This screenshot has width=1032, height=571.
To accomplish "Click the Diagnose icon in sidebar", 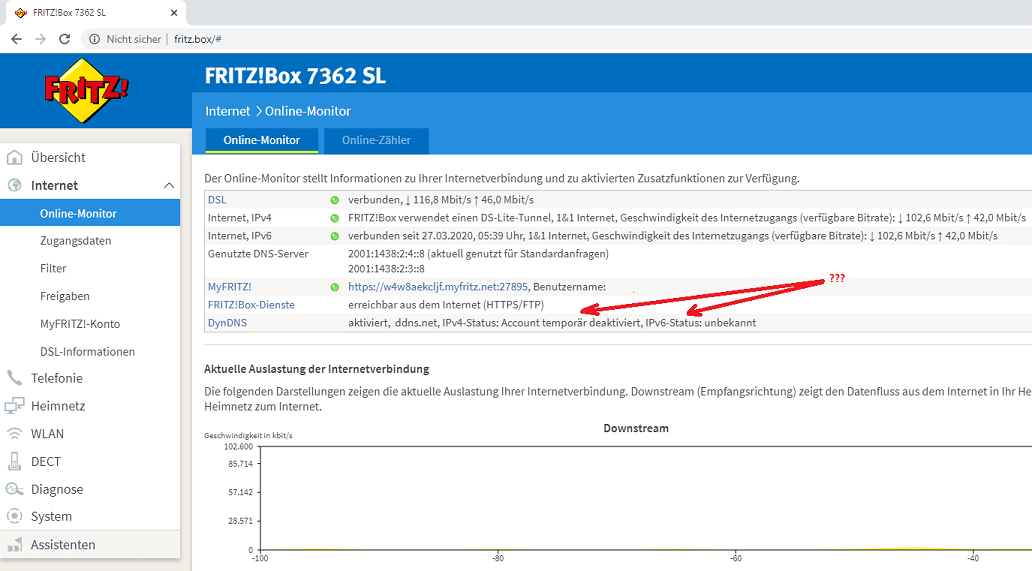I will (x=14, y=489).
